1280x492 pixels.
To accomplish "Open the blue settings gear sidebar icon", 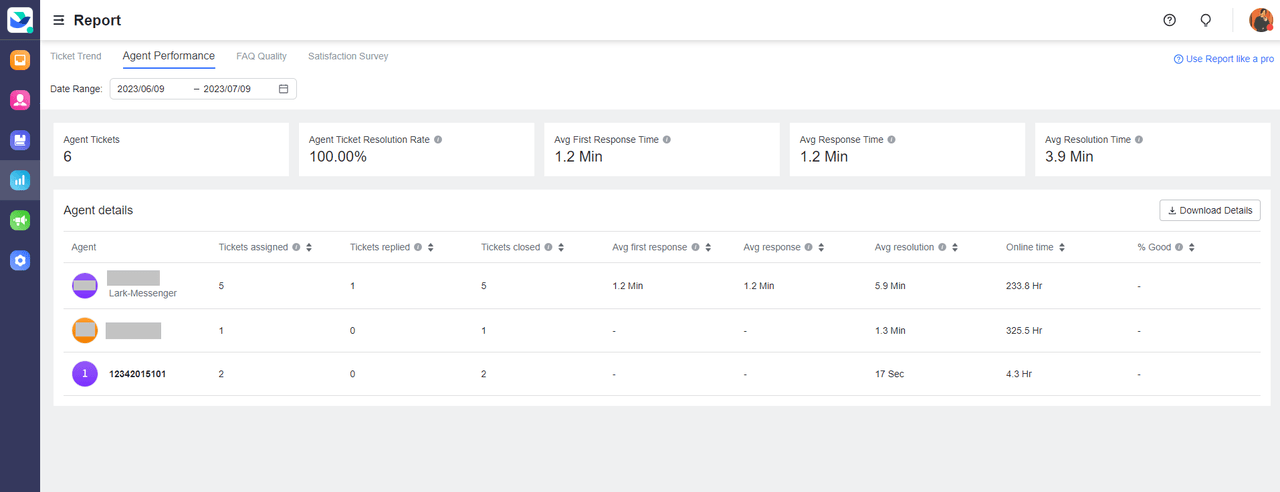I will pyautogui.click(x=20, y=261).
